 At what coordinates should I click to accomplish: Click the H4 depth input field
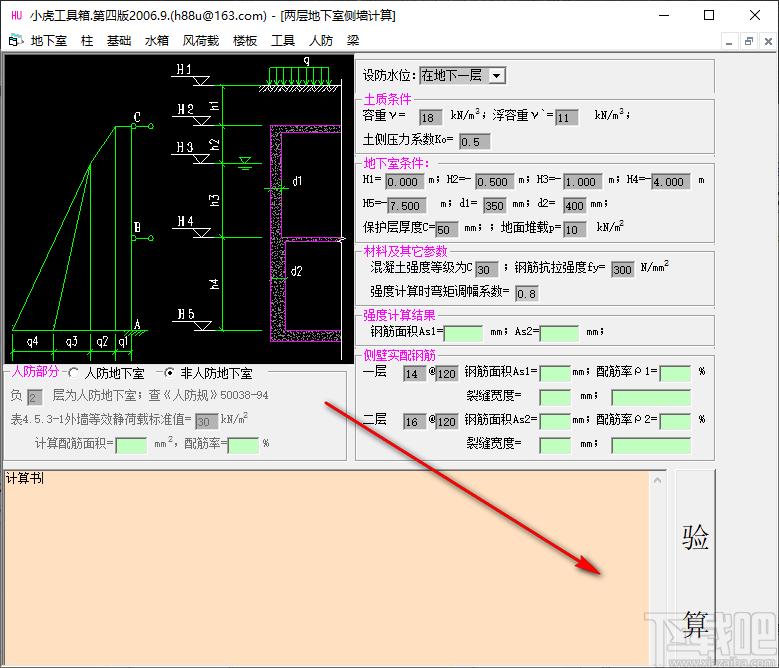pyautogui.click(x=671, y=182)
